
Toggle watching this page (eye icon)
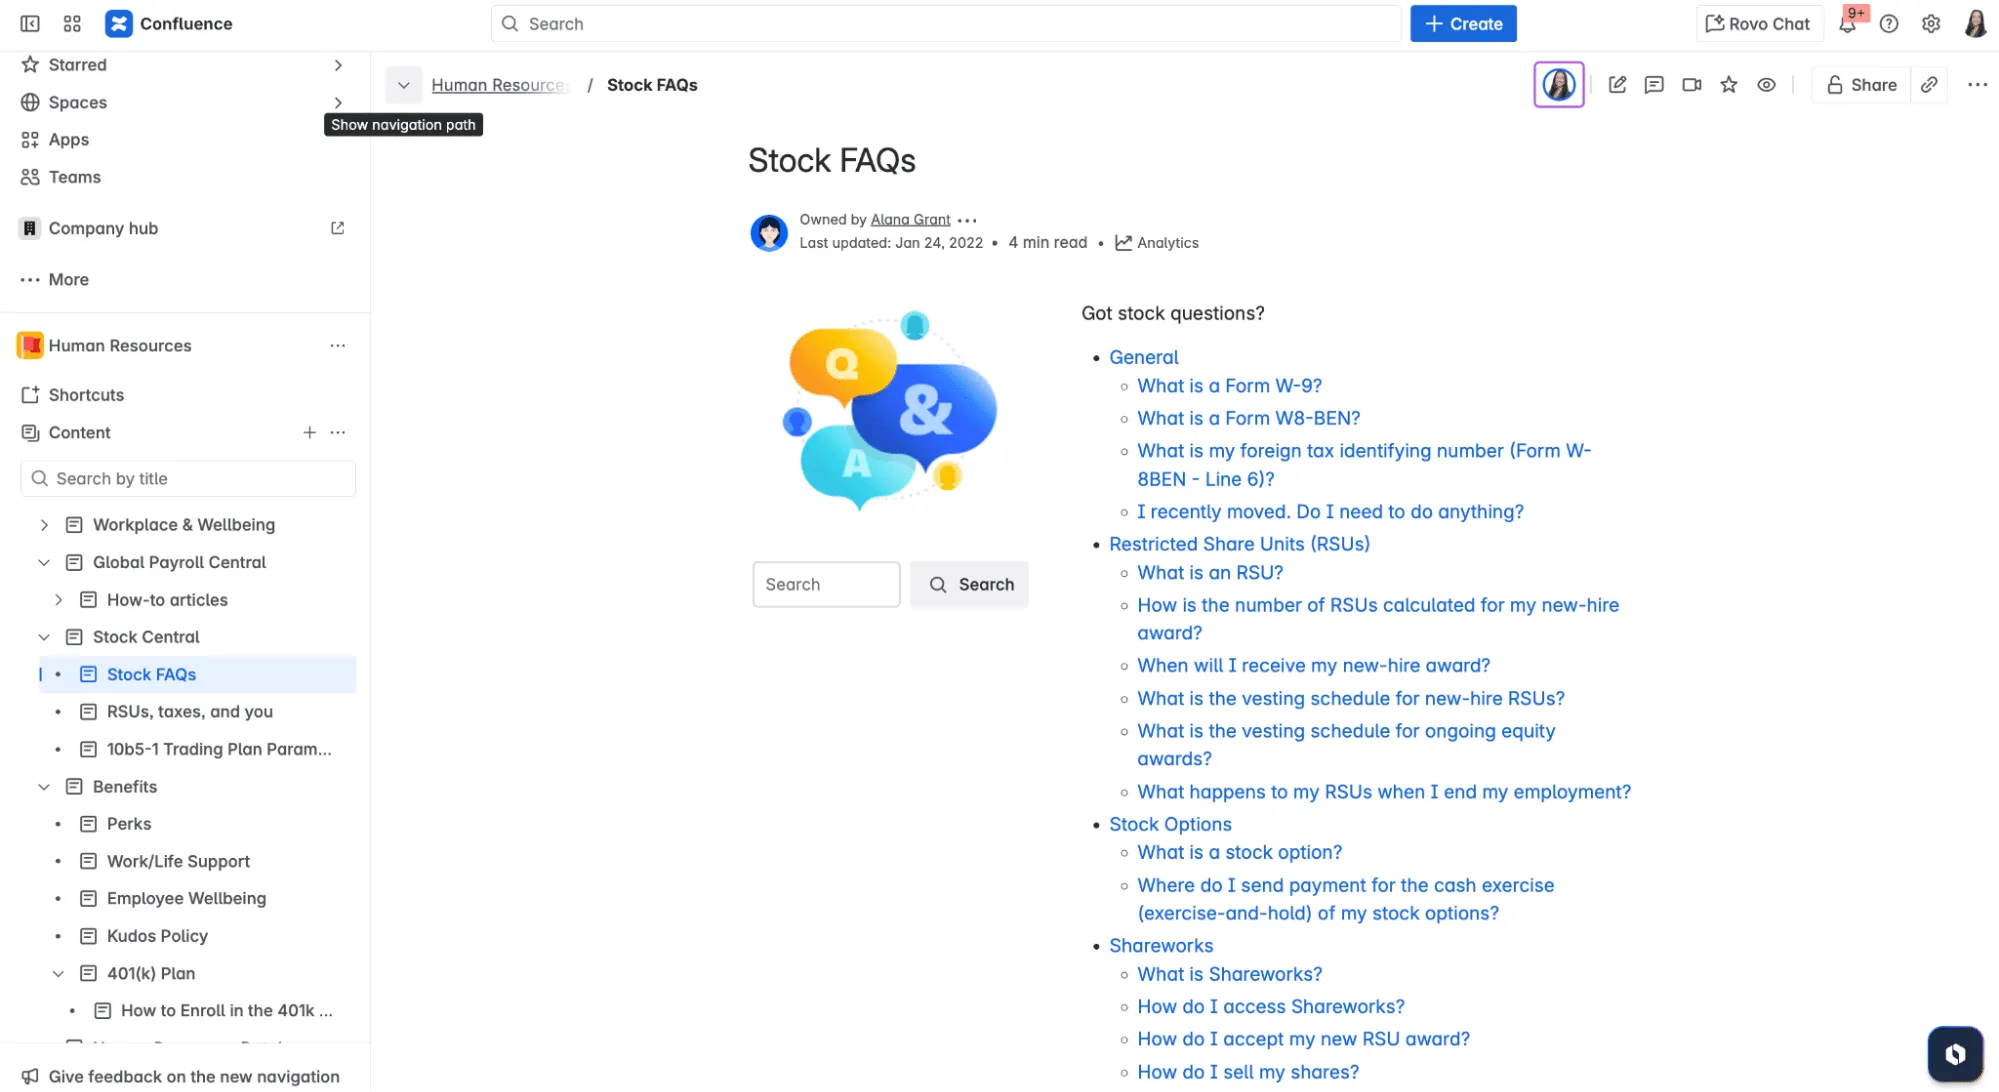click(1767, 85)
